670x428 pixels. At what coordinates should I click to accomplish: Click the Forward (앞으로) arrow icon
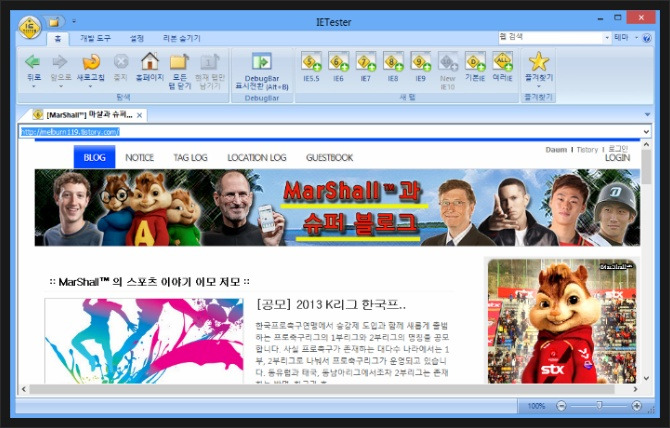pos(60,62)
